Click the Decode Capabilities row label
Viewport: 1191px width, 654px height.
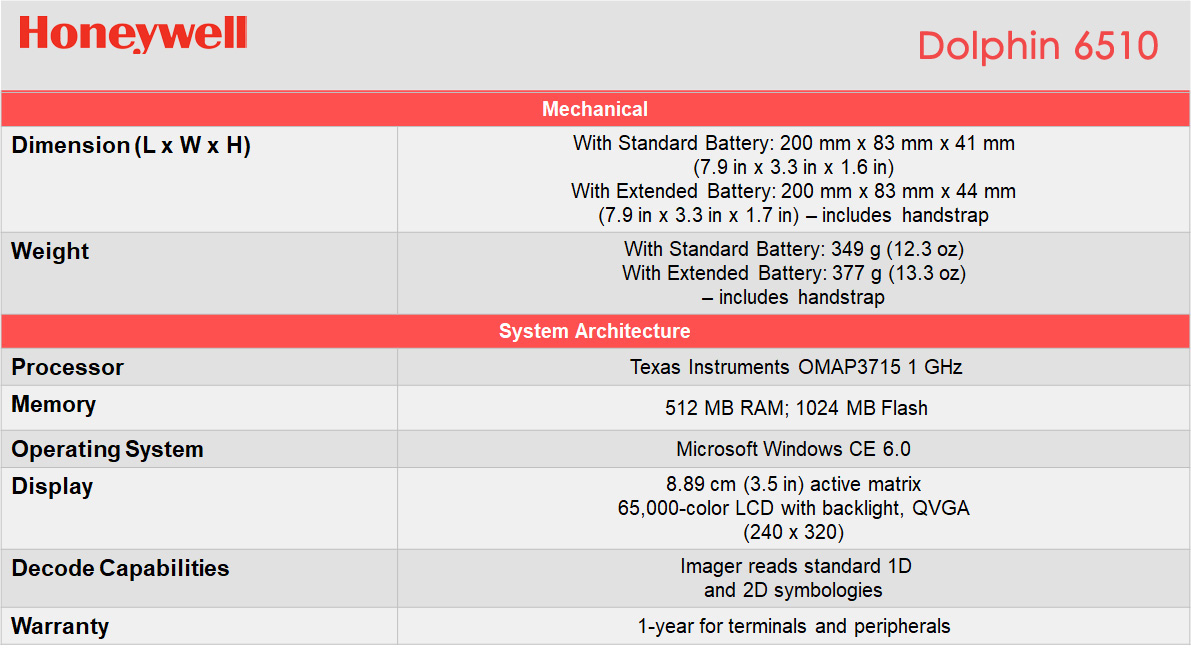(x=120, y=569)
